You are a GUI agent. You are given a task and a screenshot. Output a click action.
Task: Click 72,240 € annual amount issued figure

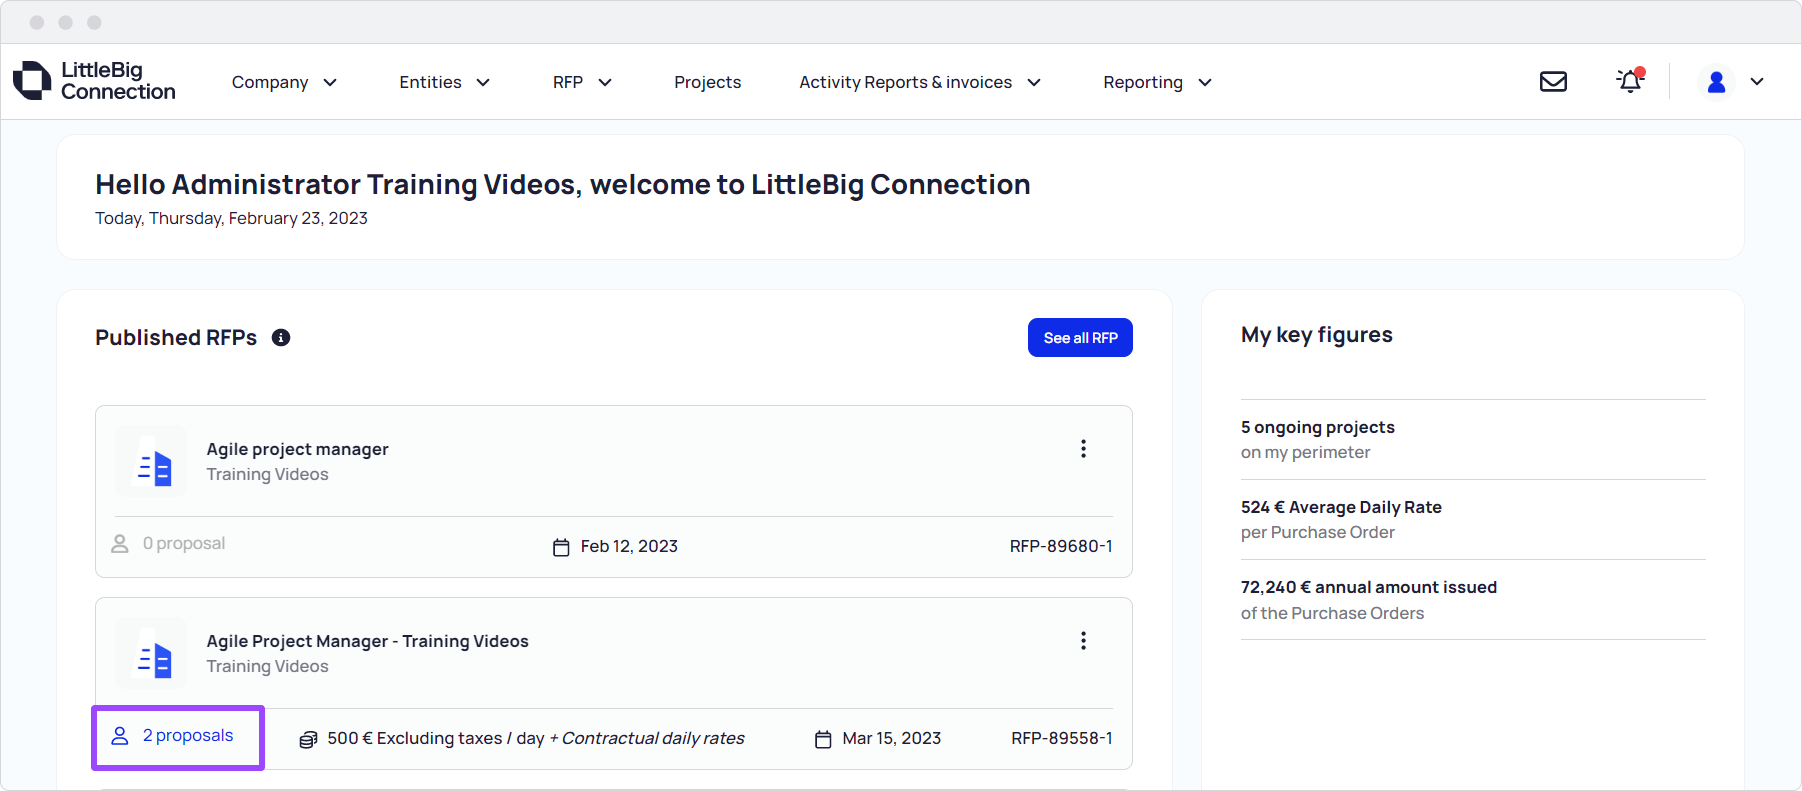click(x=1369, y=587)
